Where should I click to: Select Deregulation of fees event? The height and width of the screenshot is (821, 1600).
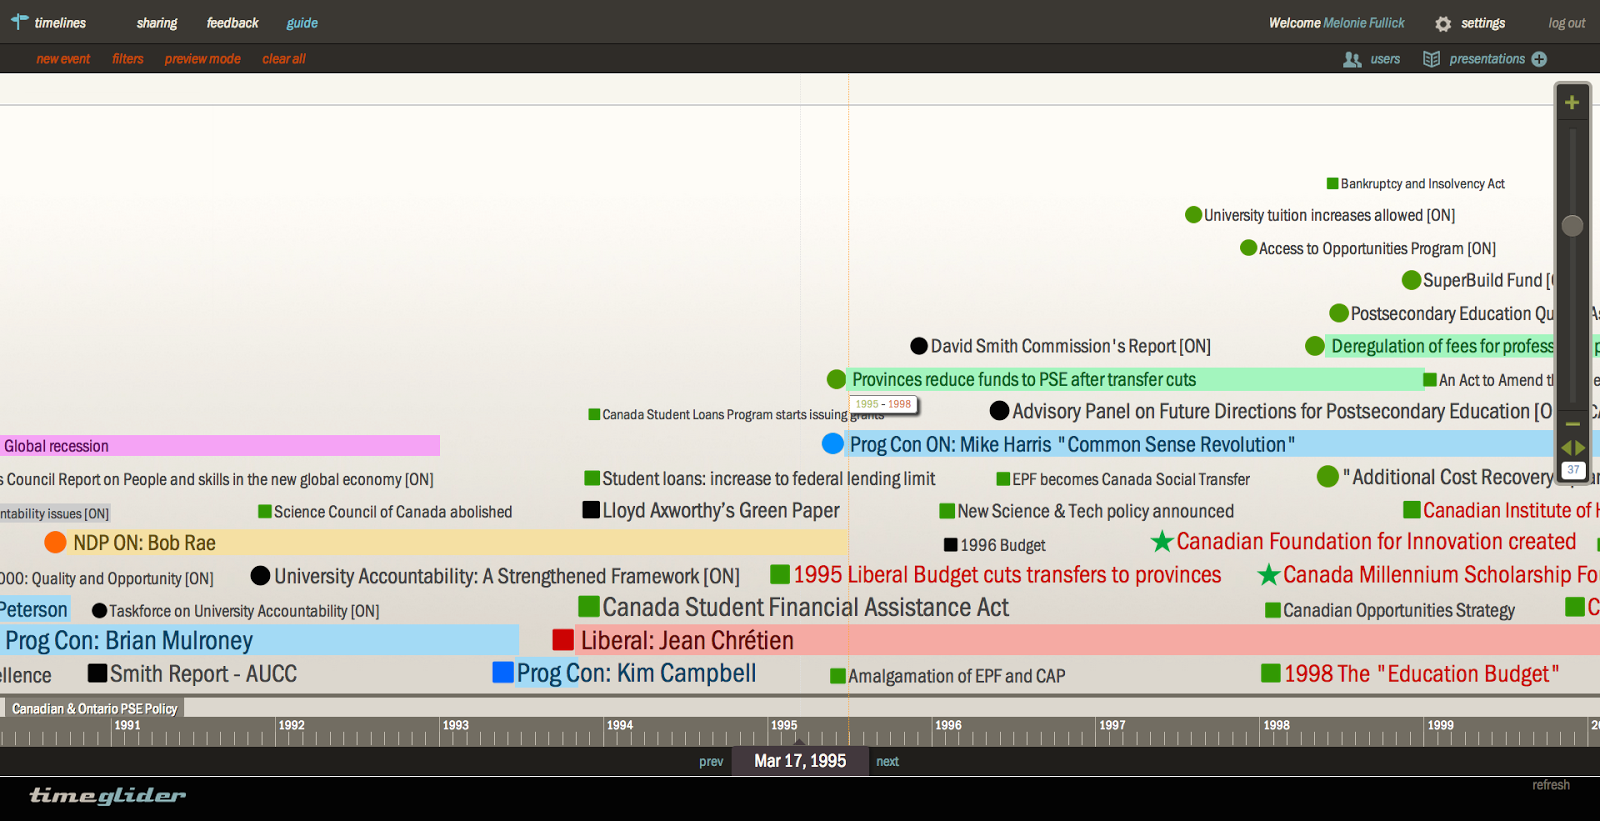tap(1442, 346)
